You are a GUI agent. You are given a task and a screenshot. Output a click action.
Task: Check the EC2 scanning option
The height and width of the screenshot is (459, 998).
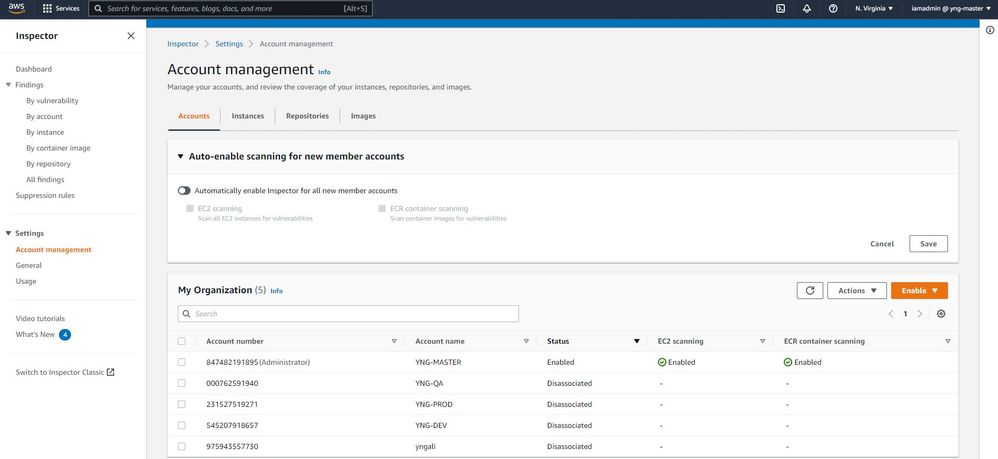pyautogui.click(x=190, y=208)
